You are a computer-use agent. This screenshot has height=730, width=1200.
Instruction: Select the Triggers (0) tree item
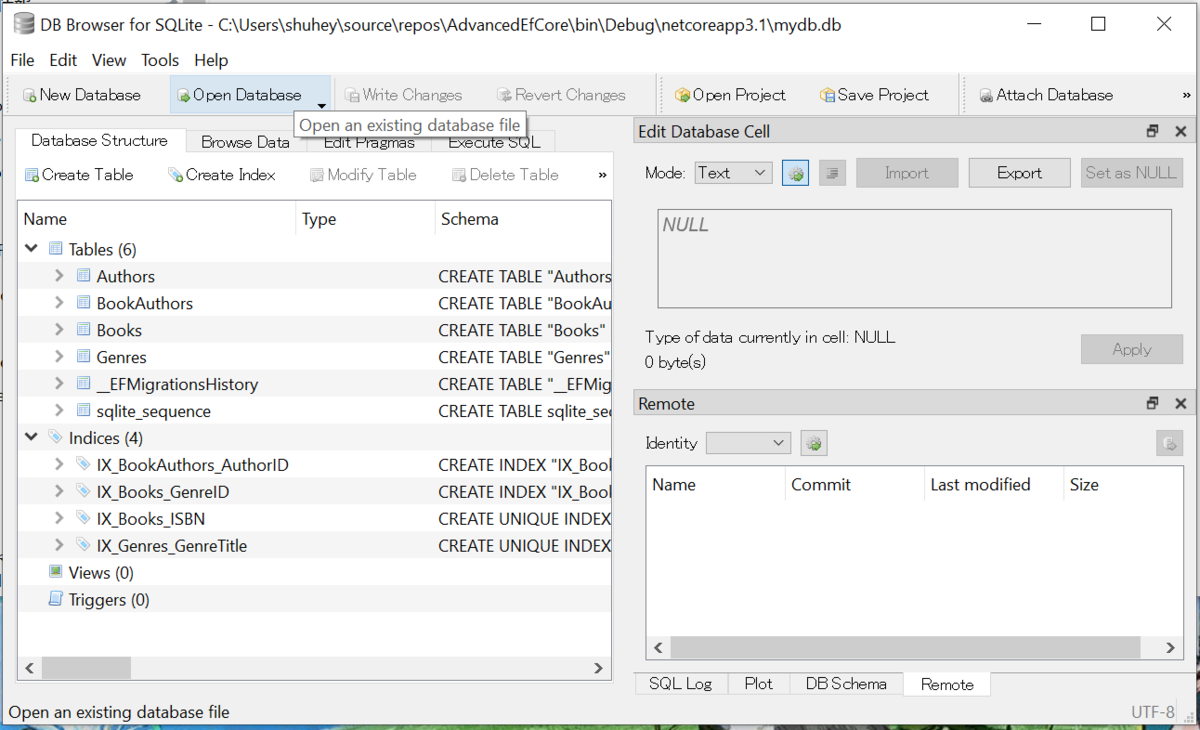click(109, 600)
